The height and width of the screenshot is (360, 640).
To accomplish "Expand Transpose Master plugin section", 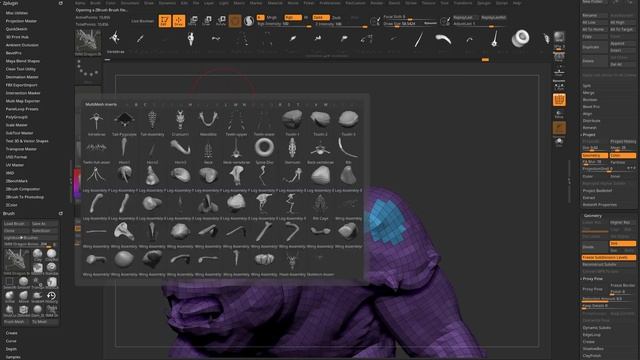I will click(21, 149).
